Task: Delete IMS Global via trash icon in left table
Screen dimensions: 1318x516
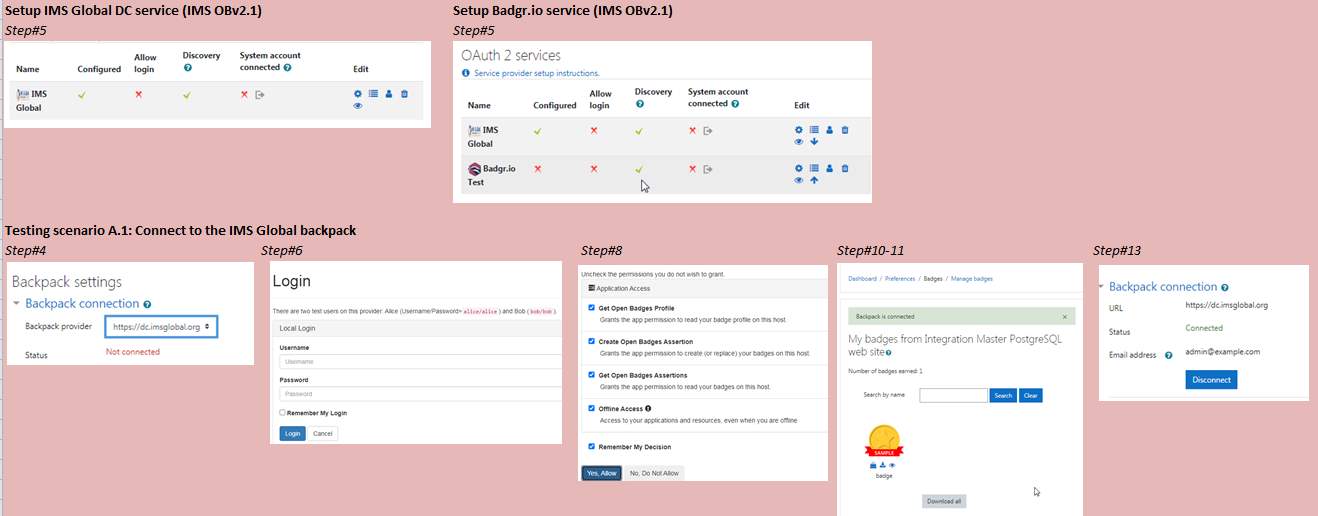Action: click(404, 94)
